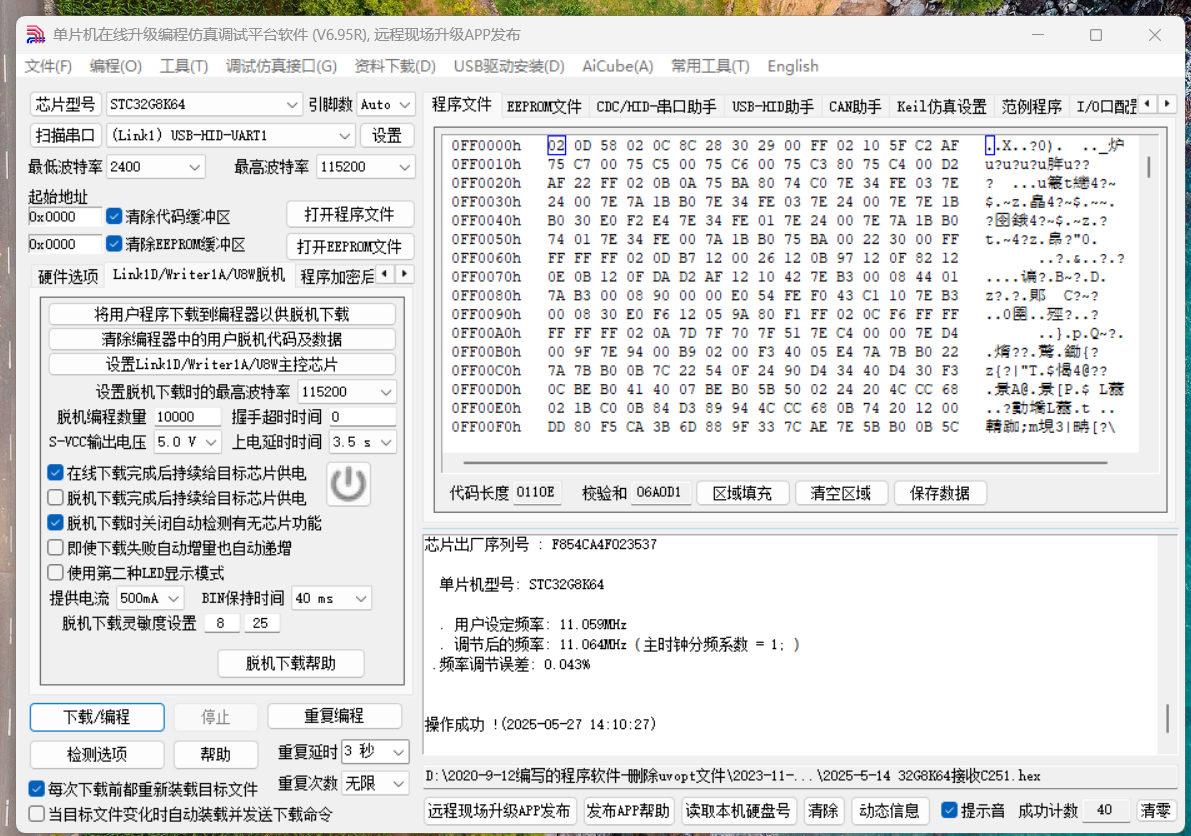The width and height of the screenshot is (1191, 836).
Task: Open 工具(T) menu
Action: [184, 66]
